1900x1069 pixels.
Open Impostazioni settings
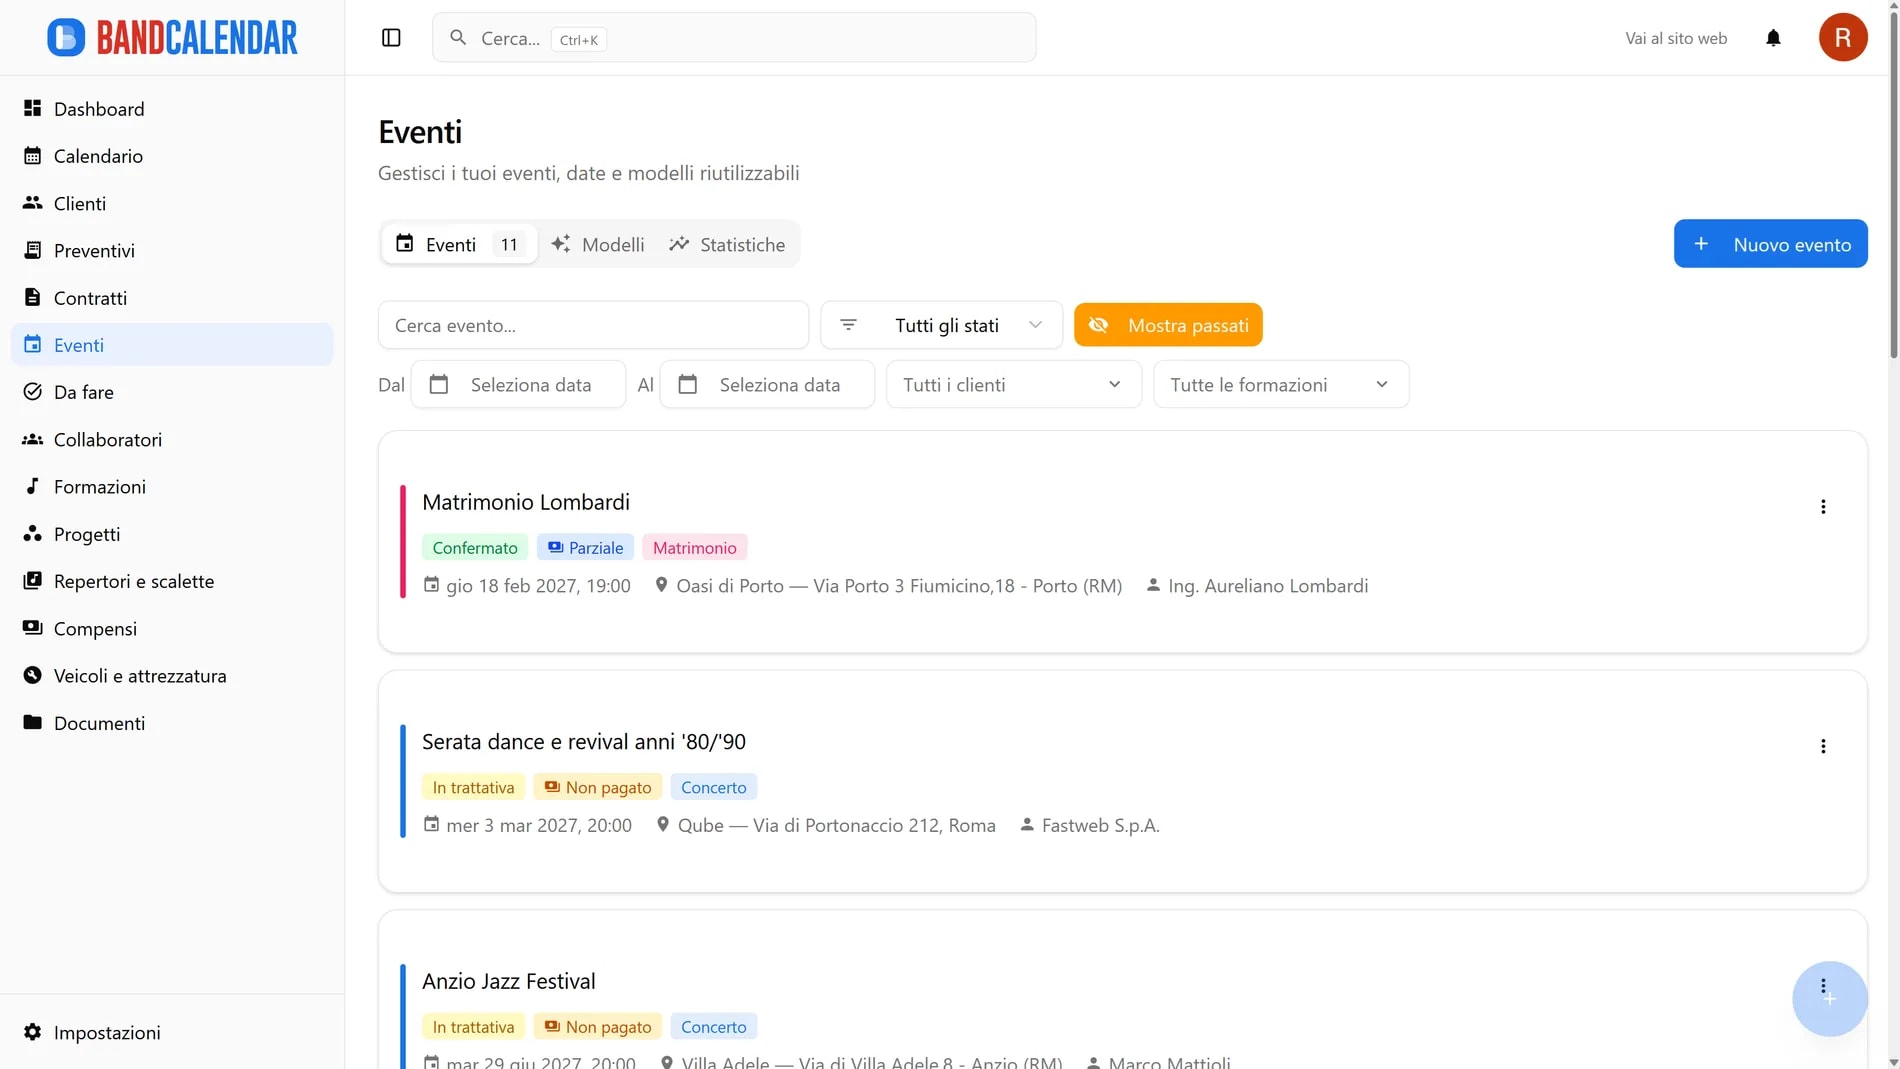point(172,1032)
